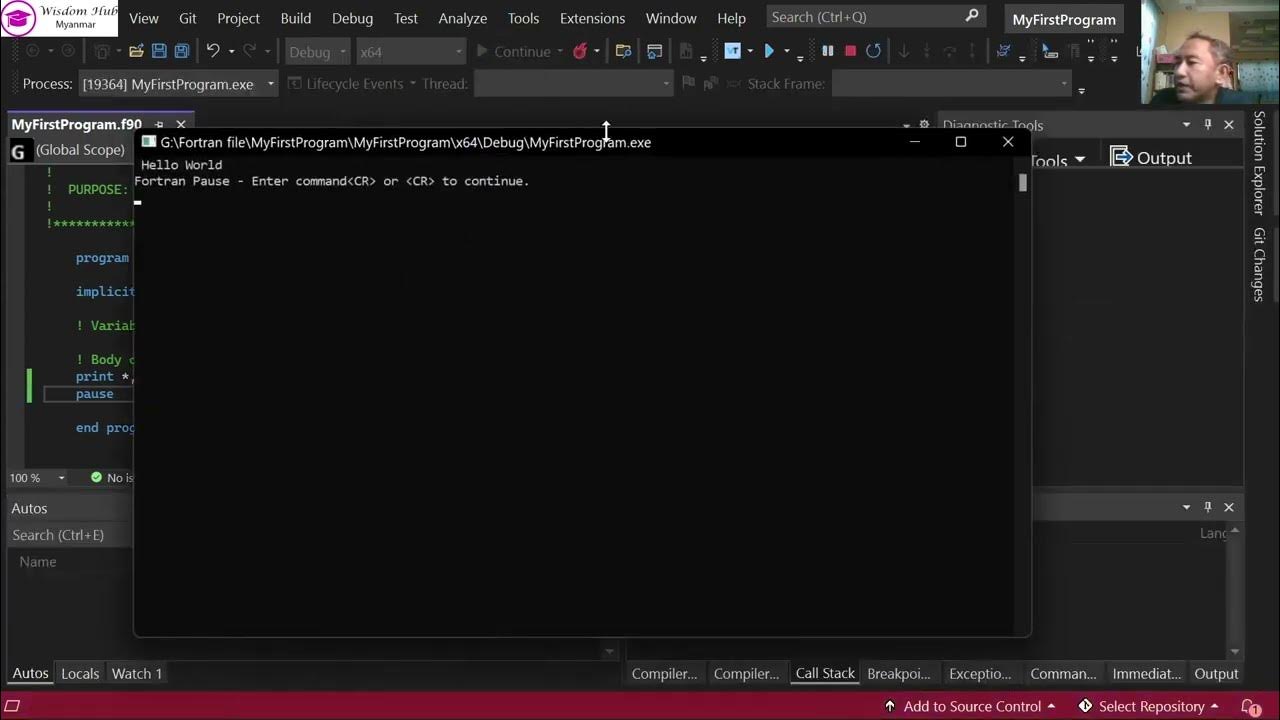
Task: Switch to the Exceptio... tab
Action: tap(980, 673)
